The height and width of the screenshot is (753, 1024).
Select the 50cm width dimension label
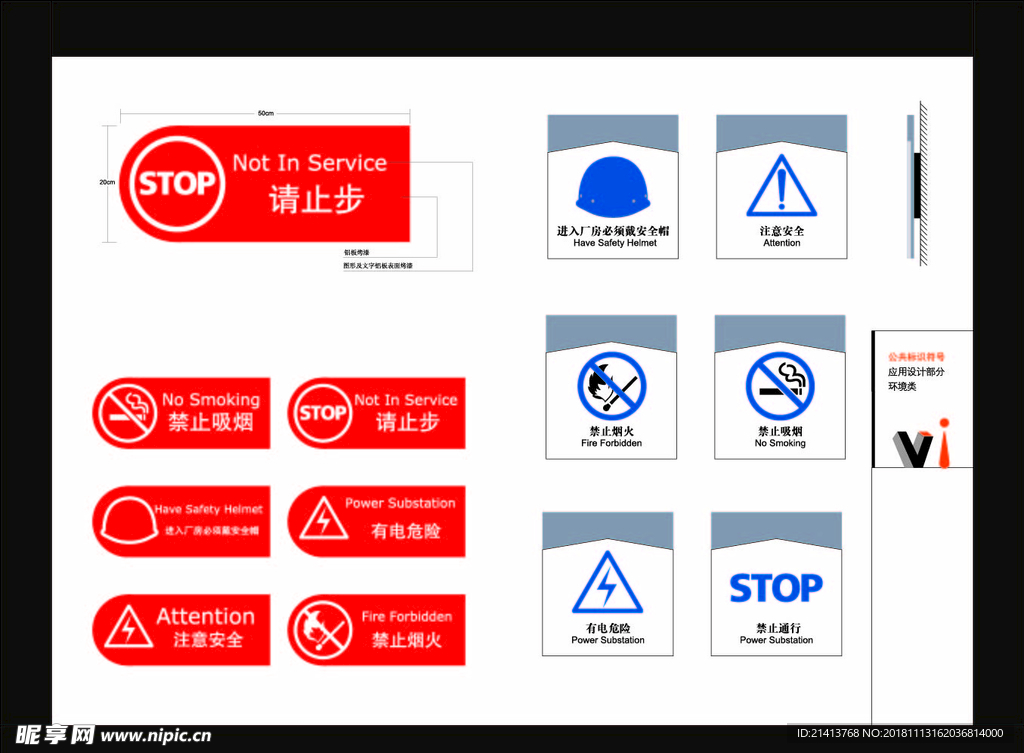pyautogui.click(x=265, y=113)
